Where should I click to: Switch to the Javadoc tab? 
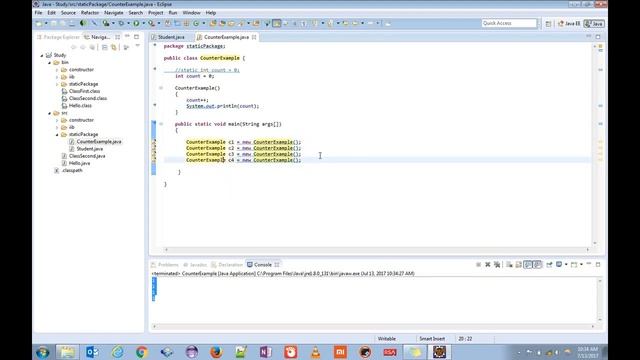(x=195, y=264)
